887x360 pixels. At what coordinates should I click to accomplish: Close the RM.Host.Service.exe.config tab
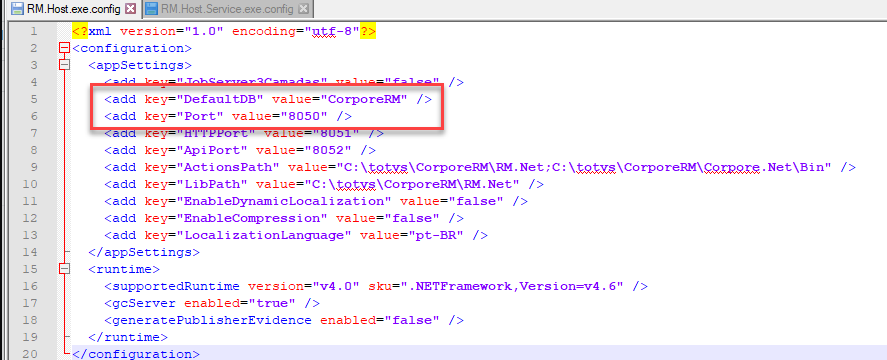pos(303,9)
